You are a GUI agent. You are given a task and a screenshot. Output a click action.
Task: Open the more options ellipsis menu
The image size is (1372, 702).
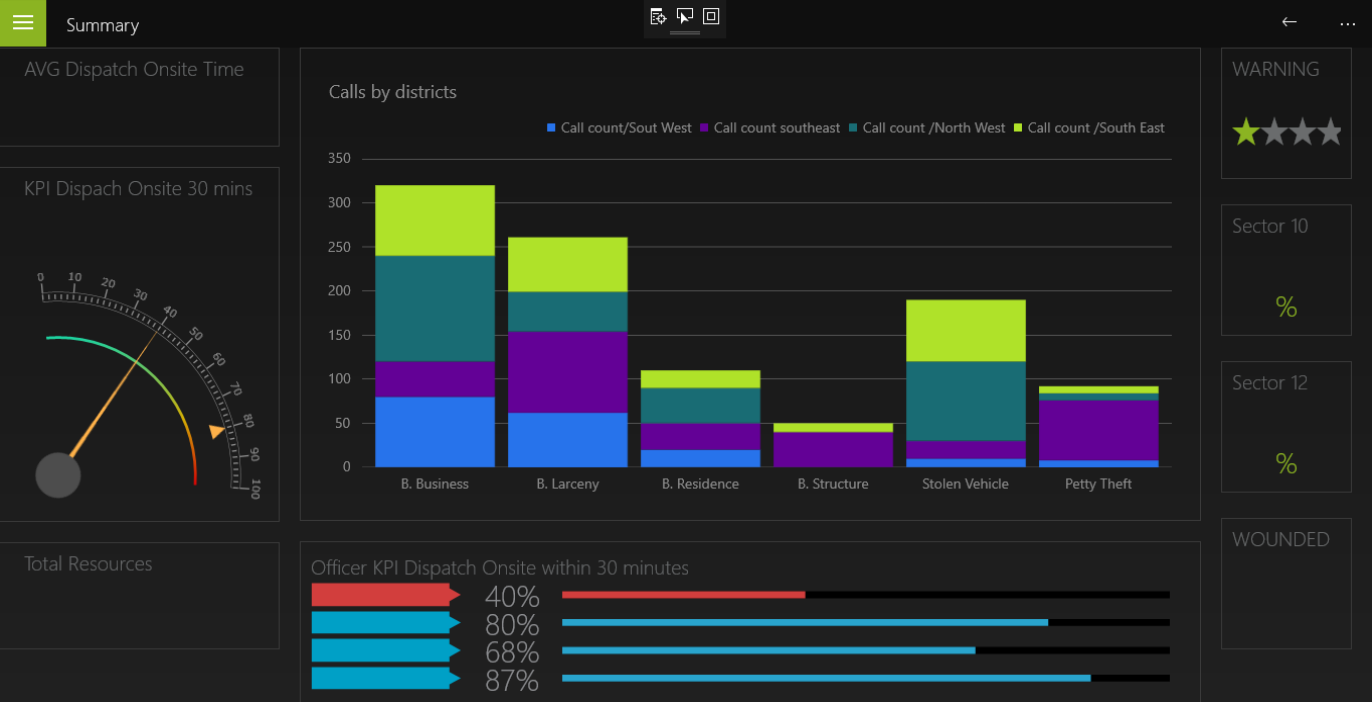[x=1347, y=23]
